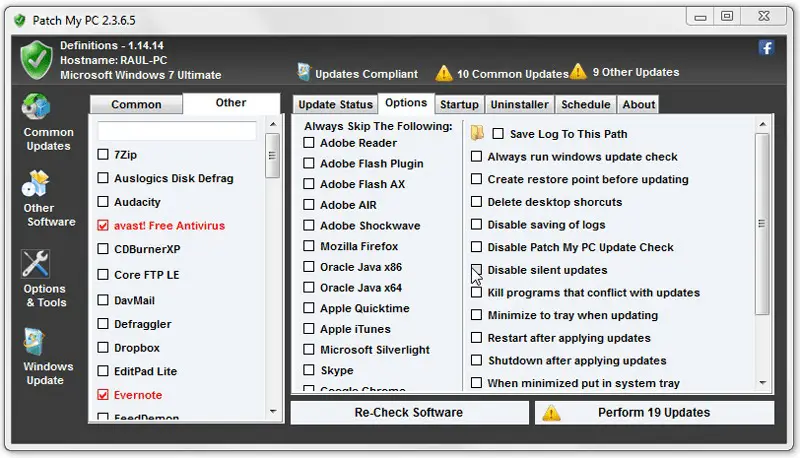The width and height of the screenshot is (800, 458).
Task: Skip Adobe Shockwave checkbox
Action: pos(309,225)
